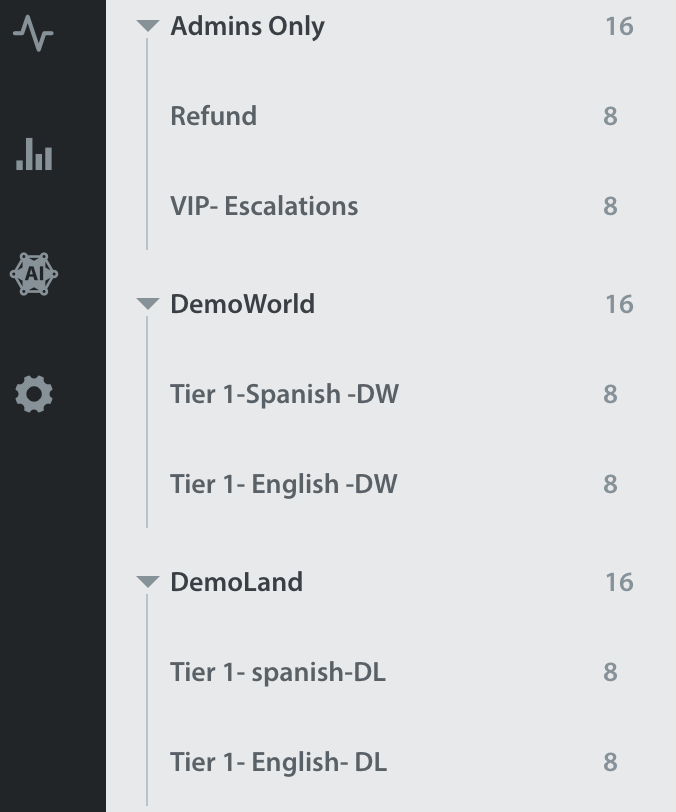Image resolution: width=676 pixels, height=812 pixels.
Task: Click the count 8 beside Refund
Action: [610, 116]
